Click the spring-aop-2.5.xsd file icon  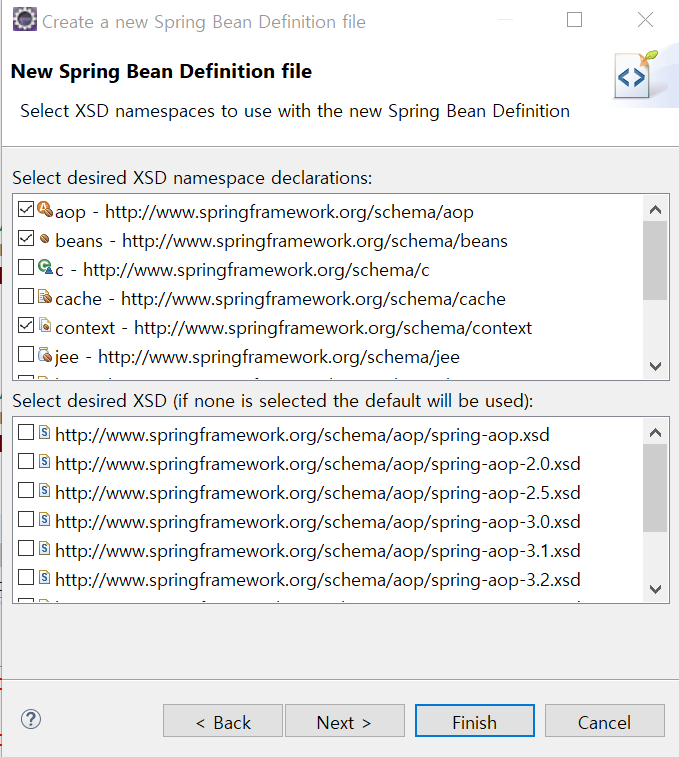coord(44,490)
